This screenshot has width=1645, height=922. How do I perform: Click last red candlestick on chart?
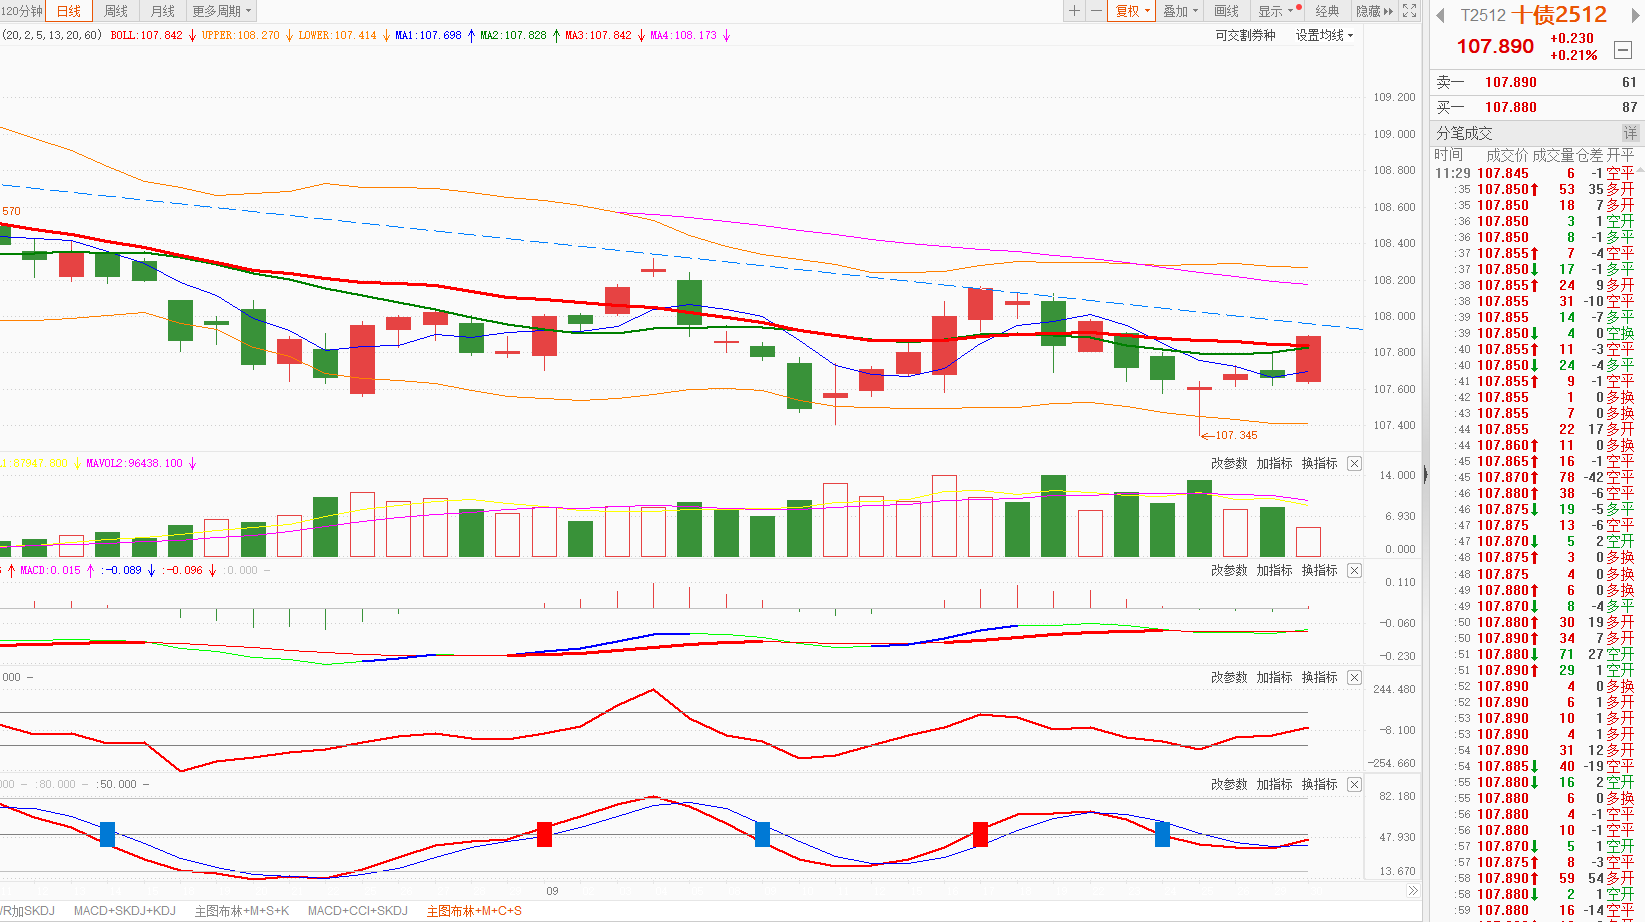pos(1308,359)
